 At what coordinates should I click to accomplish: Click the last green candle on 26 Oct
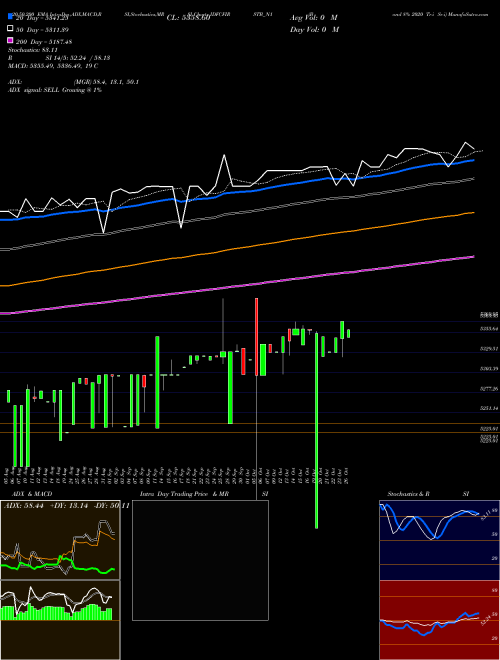pyautogui.click(x=348, y=333)
